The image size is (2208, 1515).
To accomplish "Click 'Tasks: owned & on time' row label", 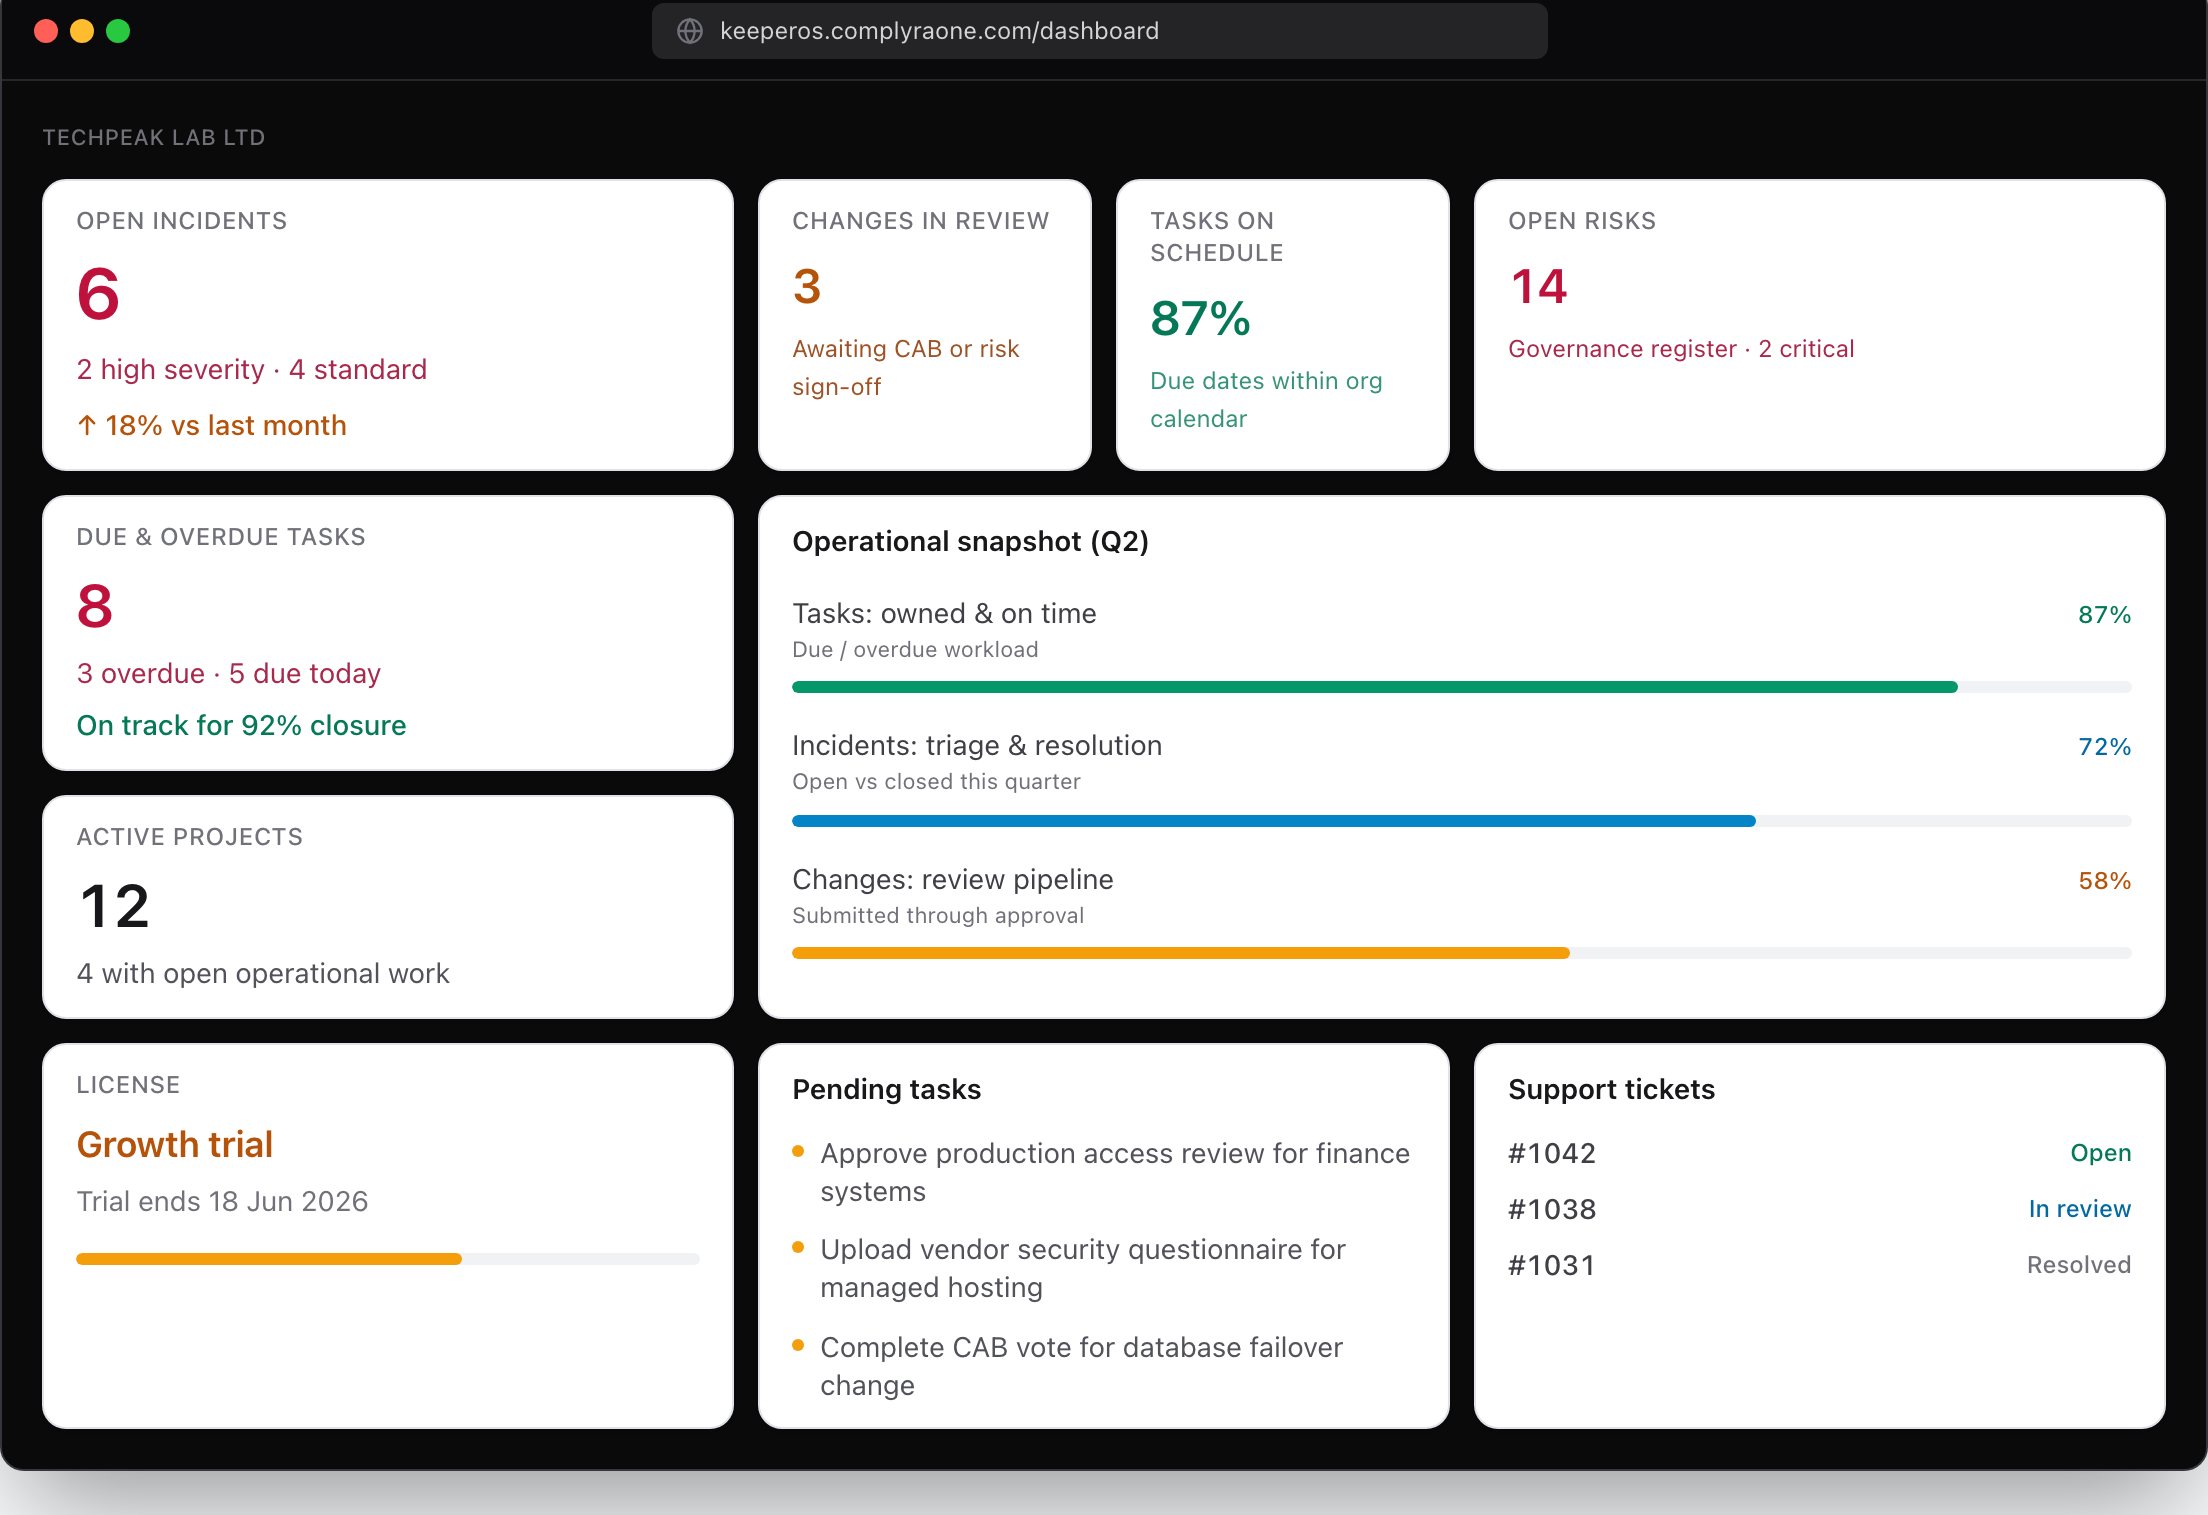I will (944, 614).
